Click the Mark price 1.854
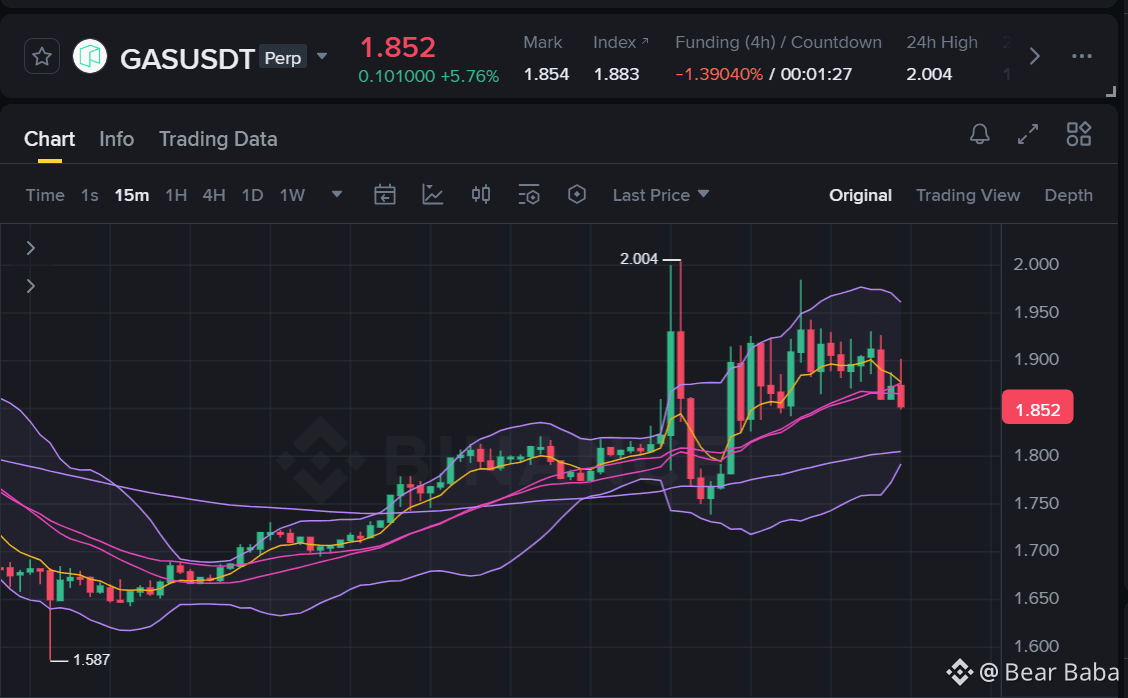Image resolution: width=1128 pixels, height=698 pixels. point(546,74)
